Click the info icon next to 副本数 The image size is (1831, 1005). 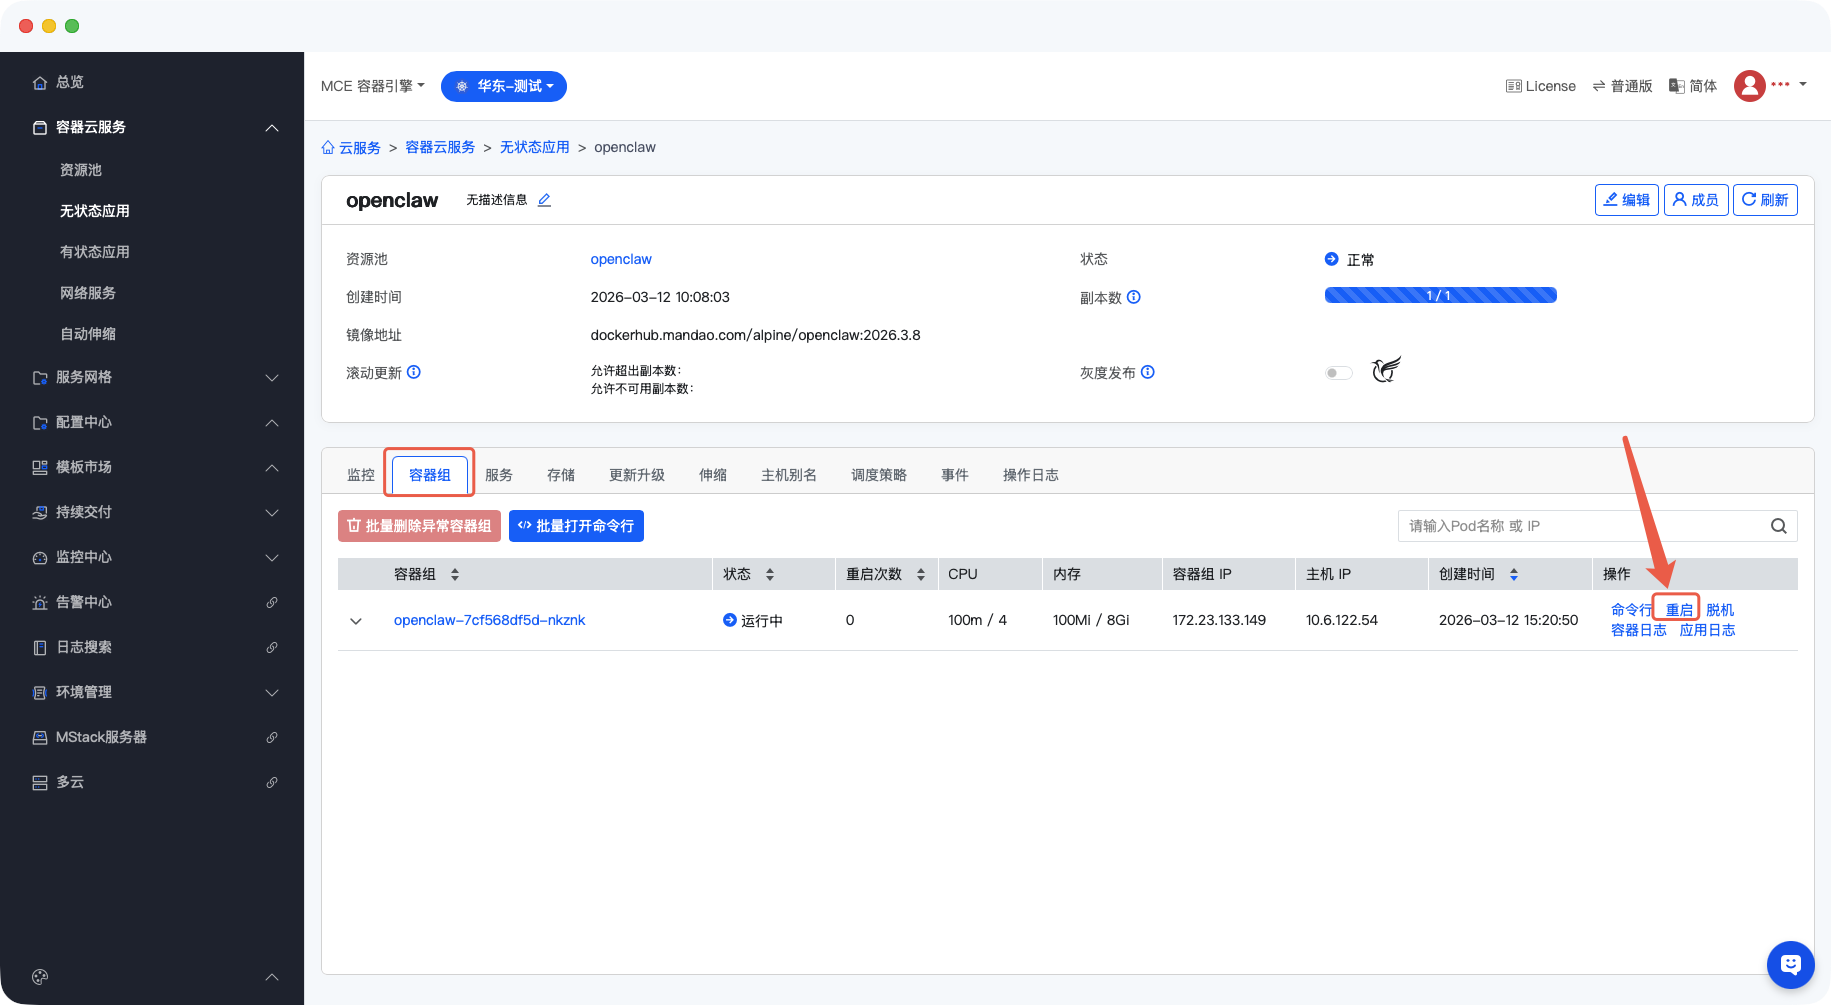1133,297
